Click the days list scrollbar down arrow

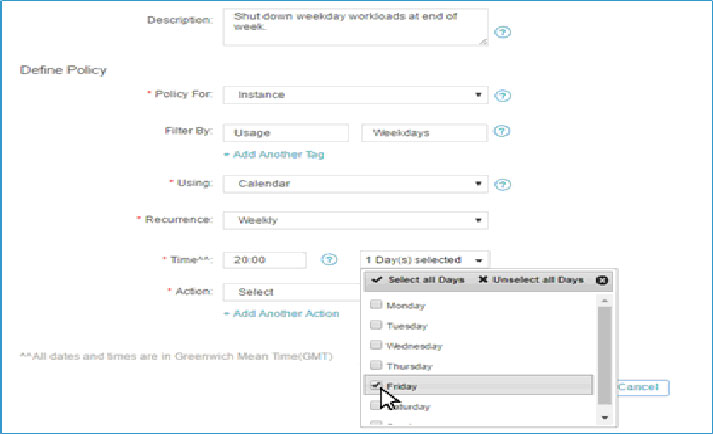coord(605,418)
